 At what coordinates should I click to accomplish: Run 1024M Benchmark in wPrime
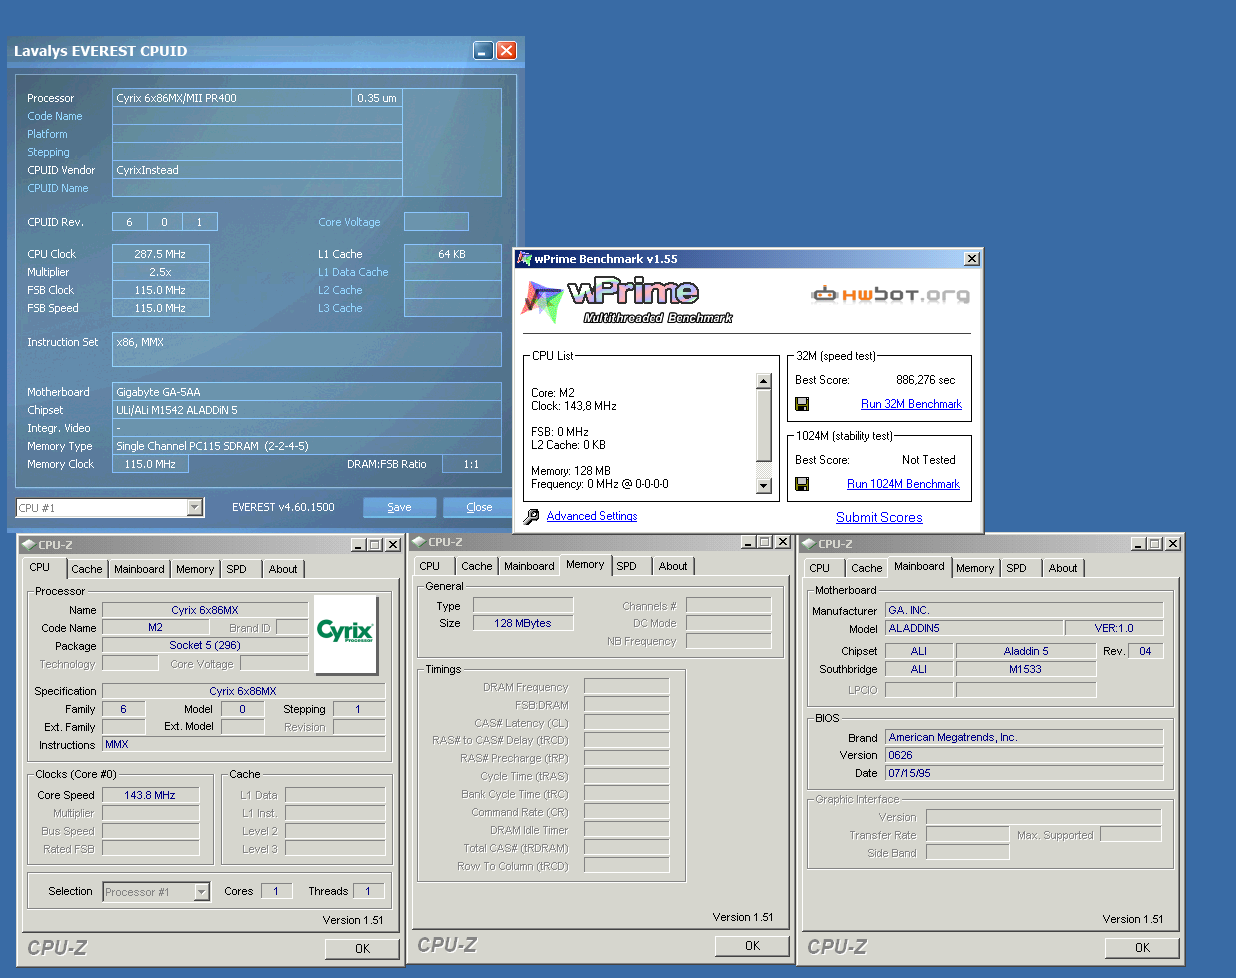tap(903, 484)
